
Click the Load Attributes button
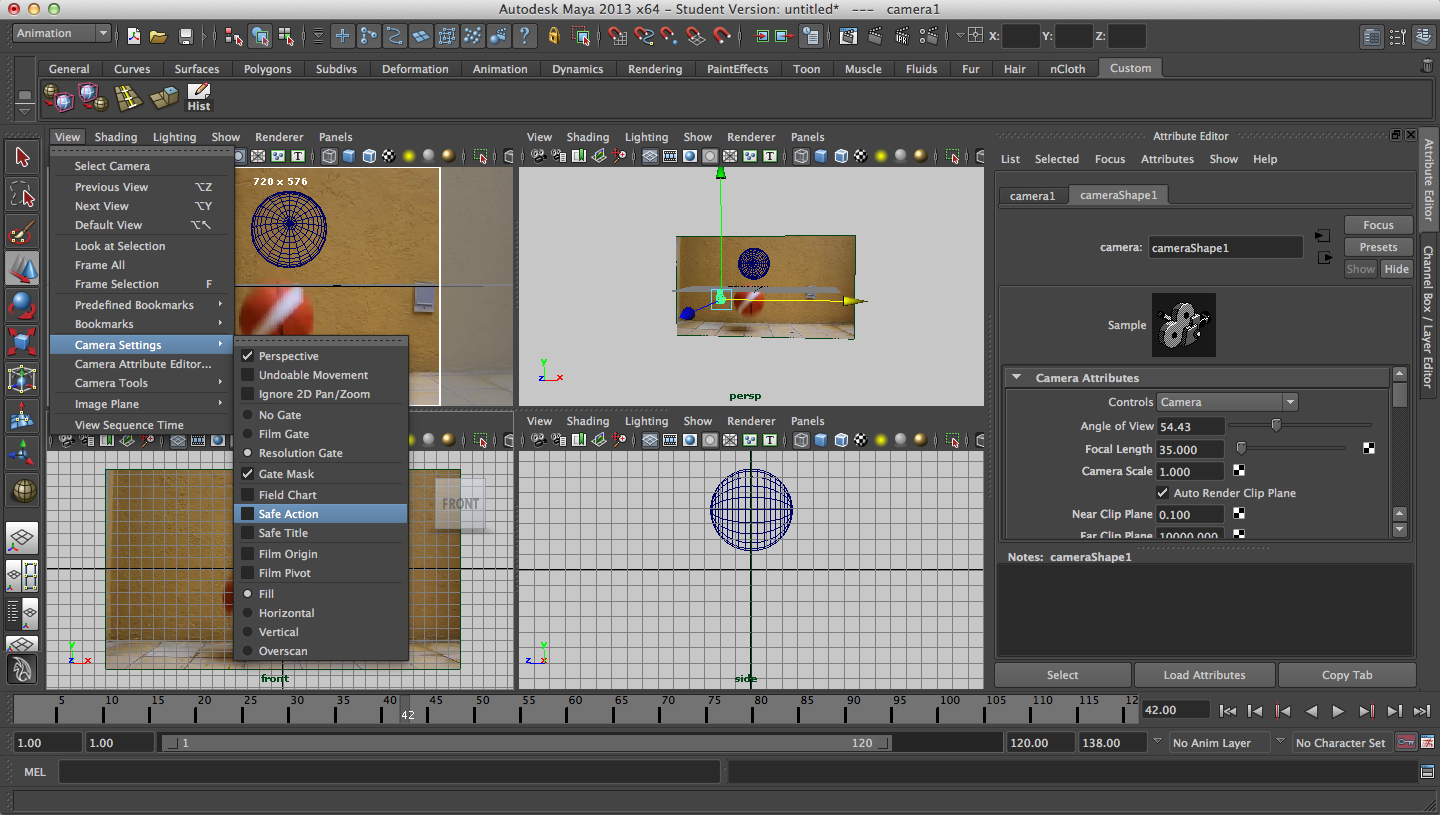(x=1204, y=675)
